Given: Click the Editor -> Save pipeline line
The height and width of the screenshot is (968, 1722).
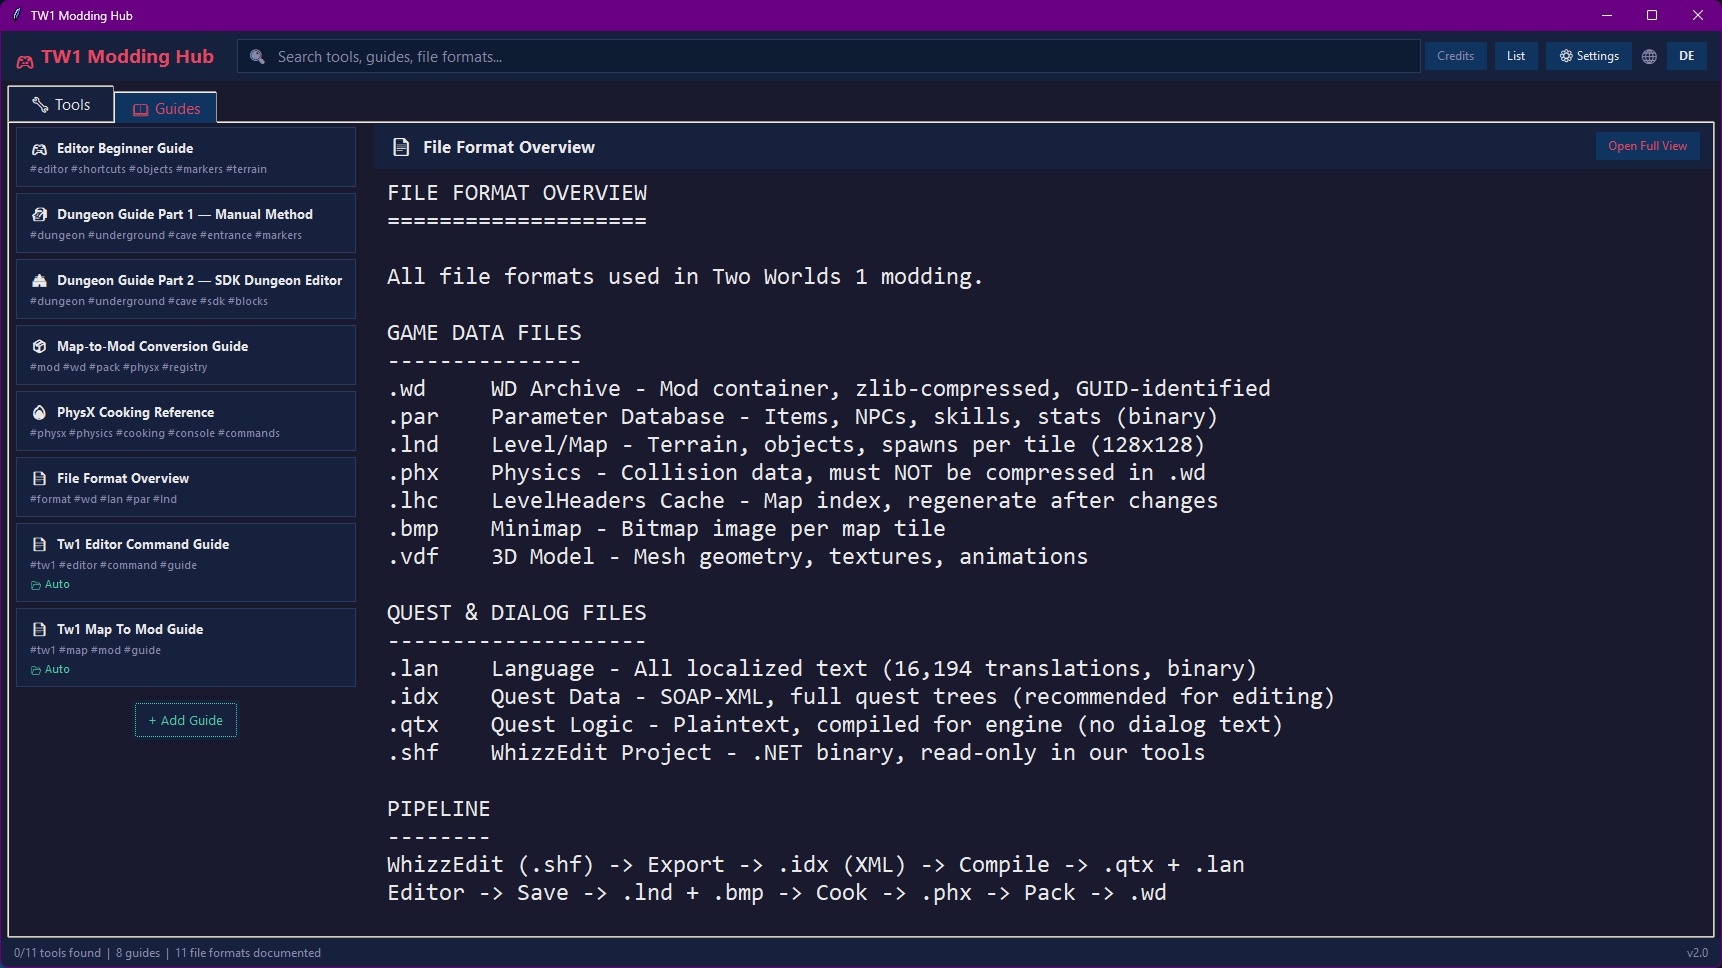Looking at the screenshot, I should (x=777, y=893).
